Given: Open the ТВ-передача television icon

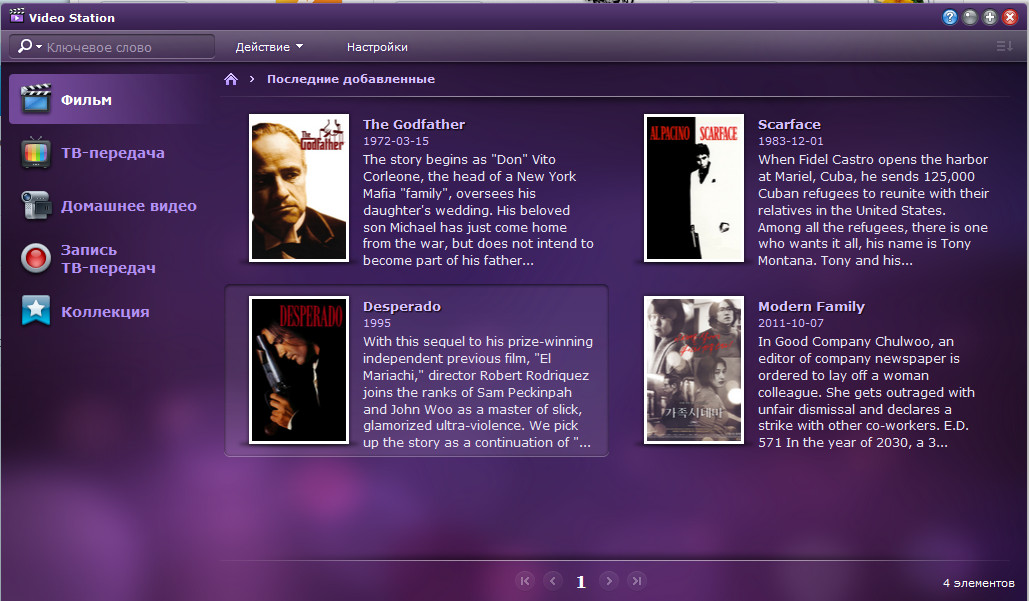Looking at the screenshot, I should click(36, 153).
